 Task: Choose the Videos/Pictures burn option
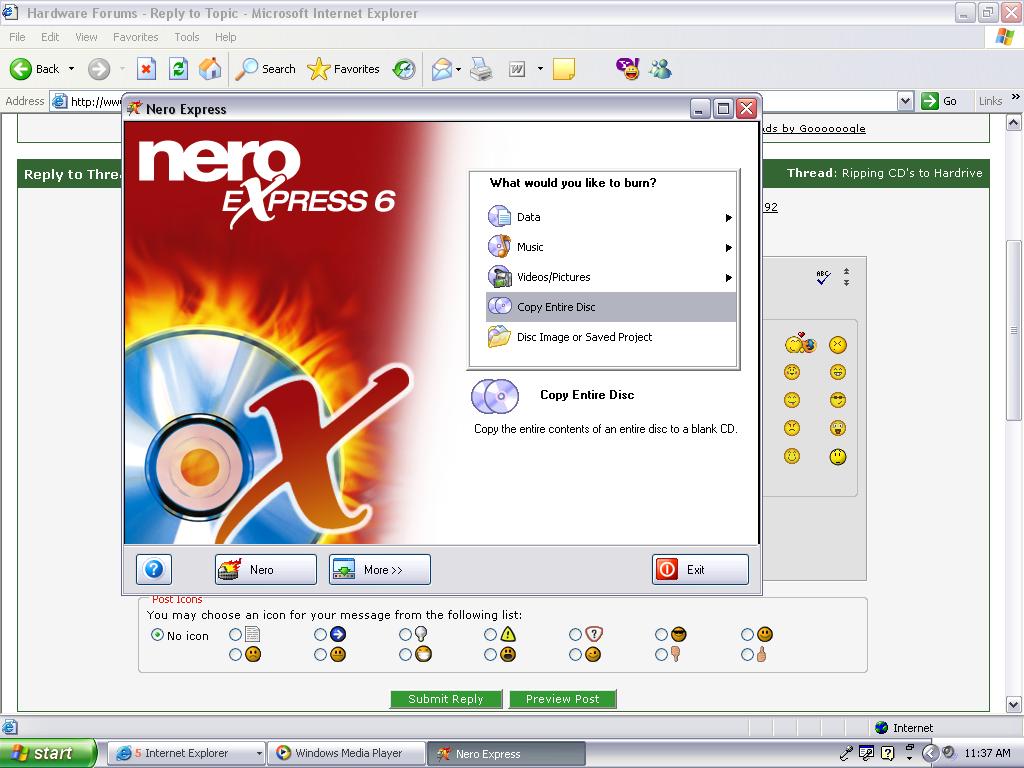click(x=611, y=277)
